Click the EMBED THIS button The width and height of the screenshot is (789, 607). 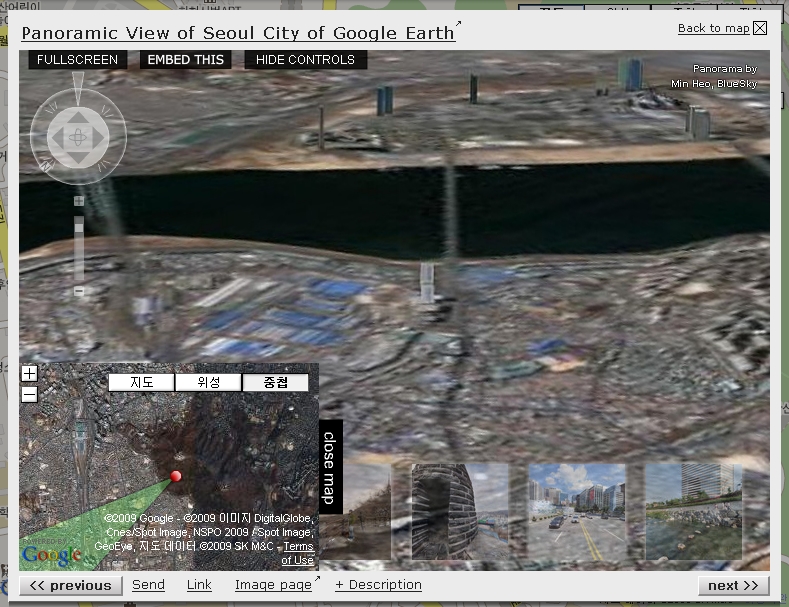click(x=186, y=60)
